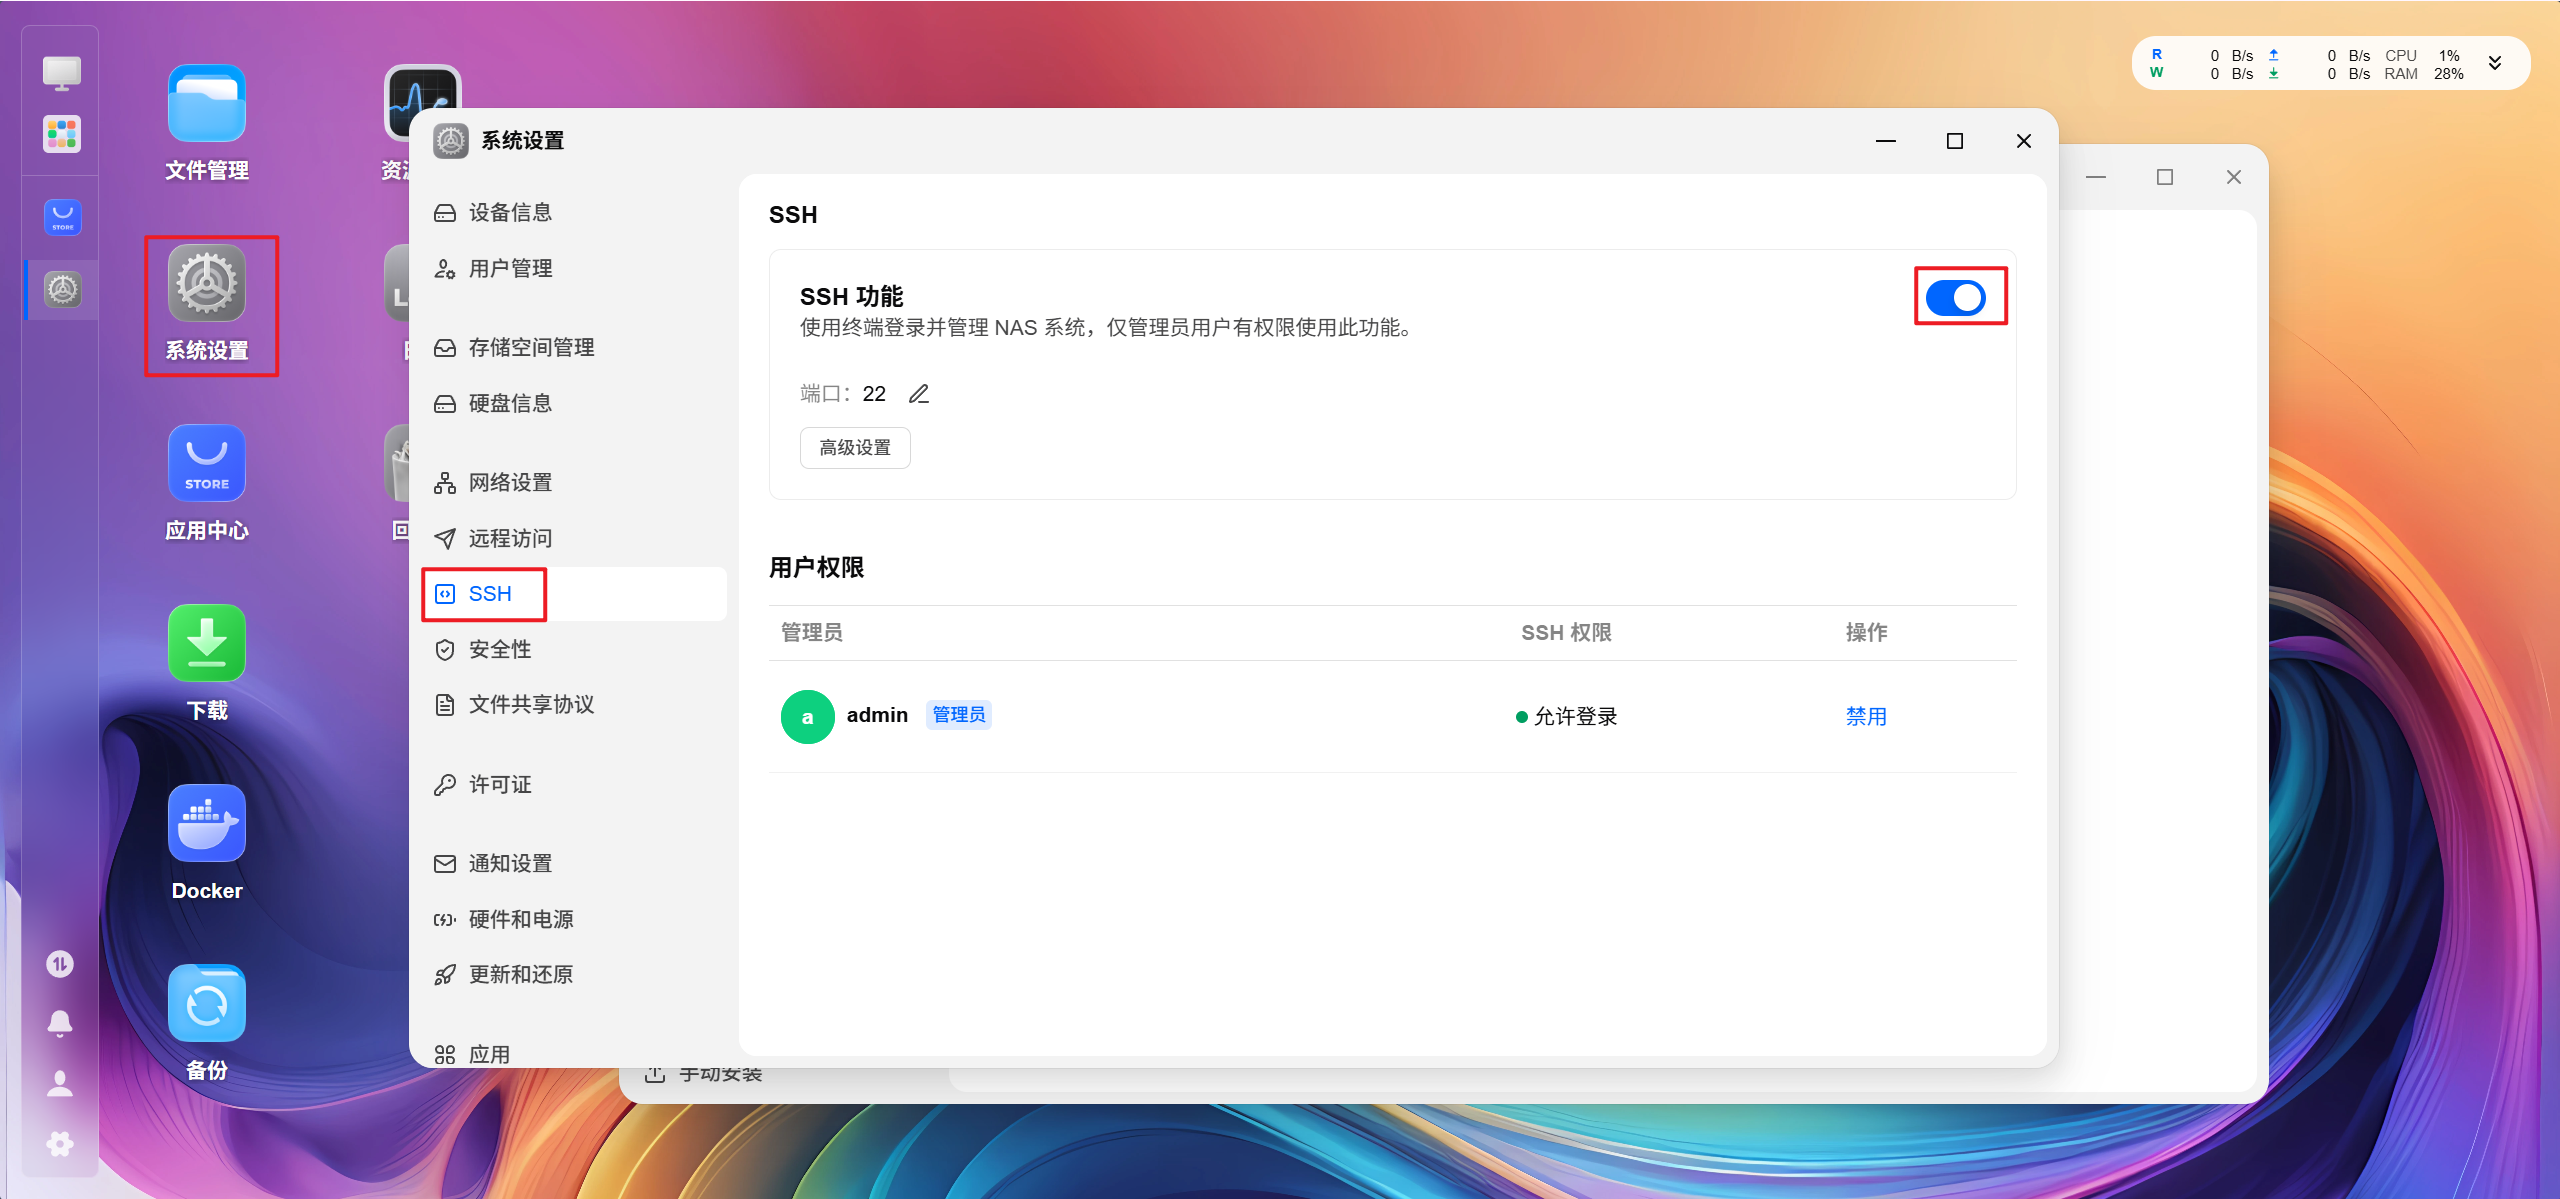Minimize the background window
Screen dimensions: 2560x1199
pos(2096,177)
